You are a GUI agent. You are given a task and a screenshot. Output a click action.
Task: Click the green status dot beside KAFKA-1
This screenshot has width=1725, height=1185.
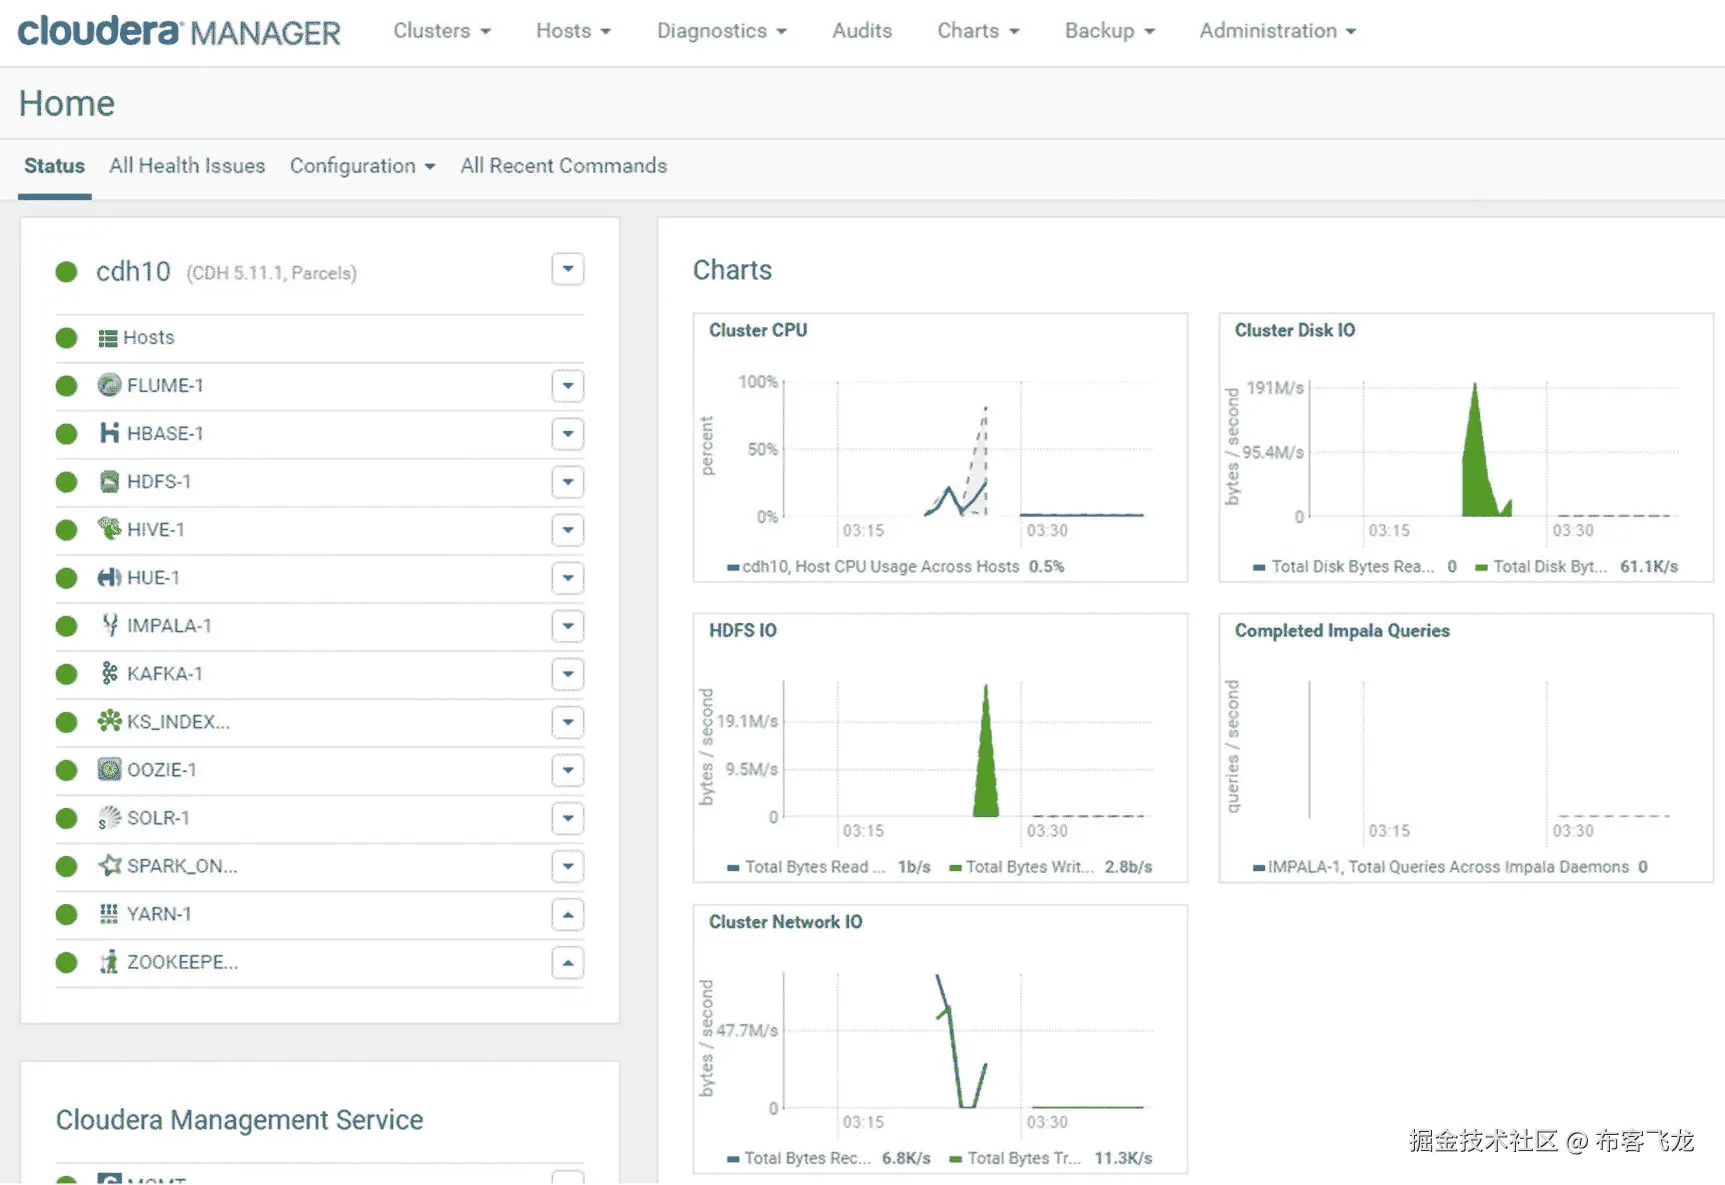[x=67, y=674]
